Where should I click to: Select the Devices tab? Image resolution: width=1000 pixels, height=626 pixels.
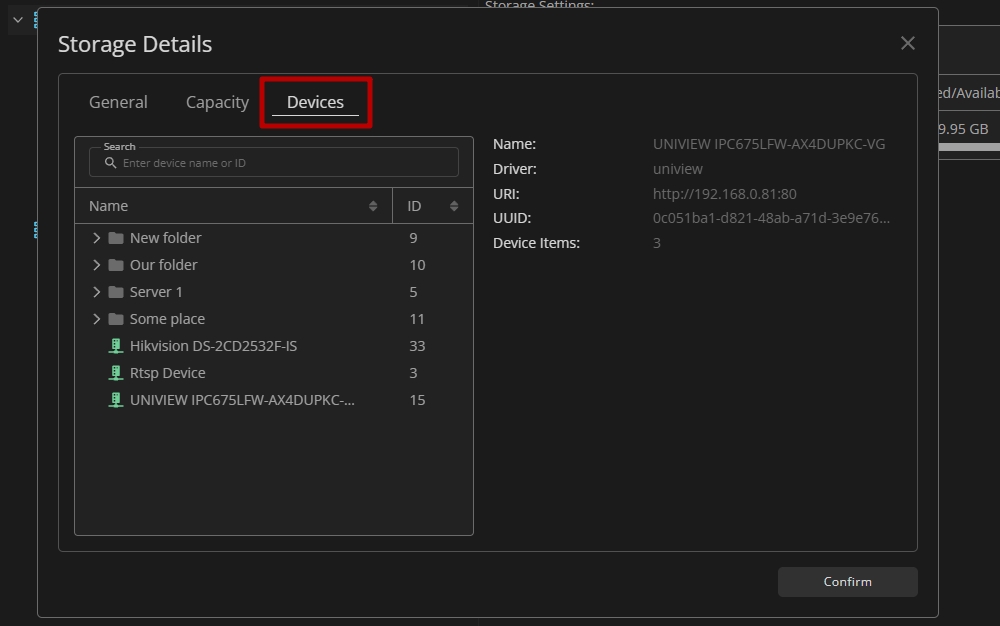click(x=315, y=102)
